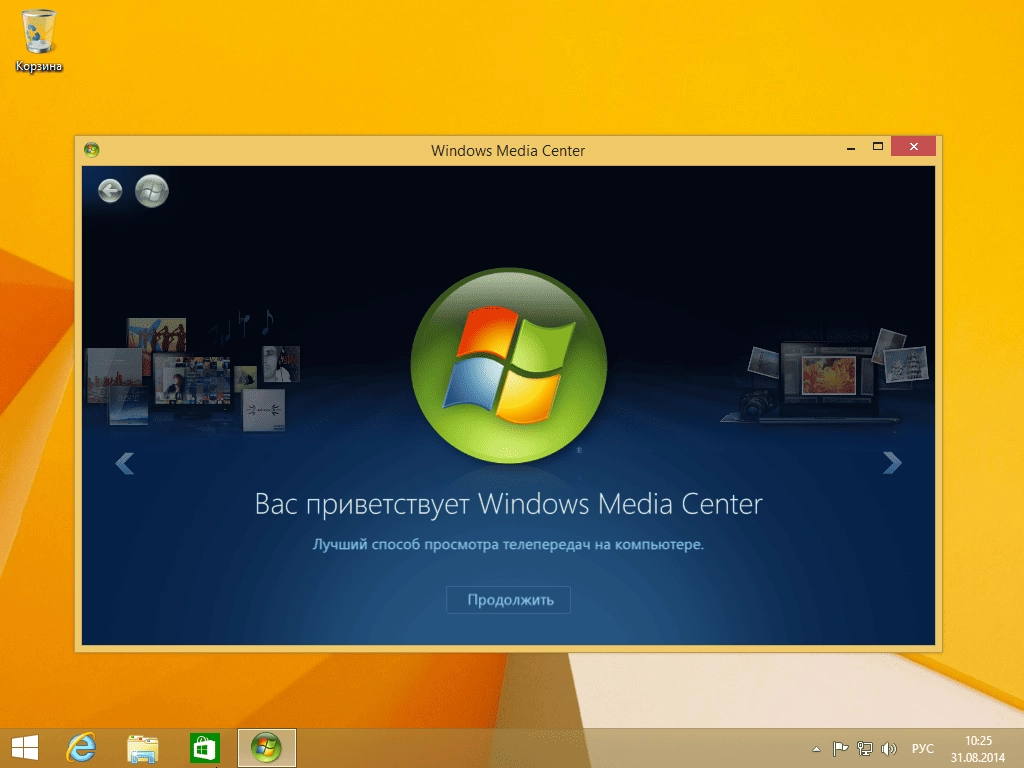The width and height of the screenshot is (1024, 768).
Task: Select the music albums collage thumbnail
Action: click(193, 372)
